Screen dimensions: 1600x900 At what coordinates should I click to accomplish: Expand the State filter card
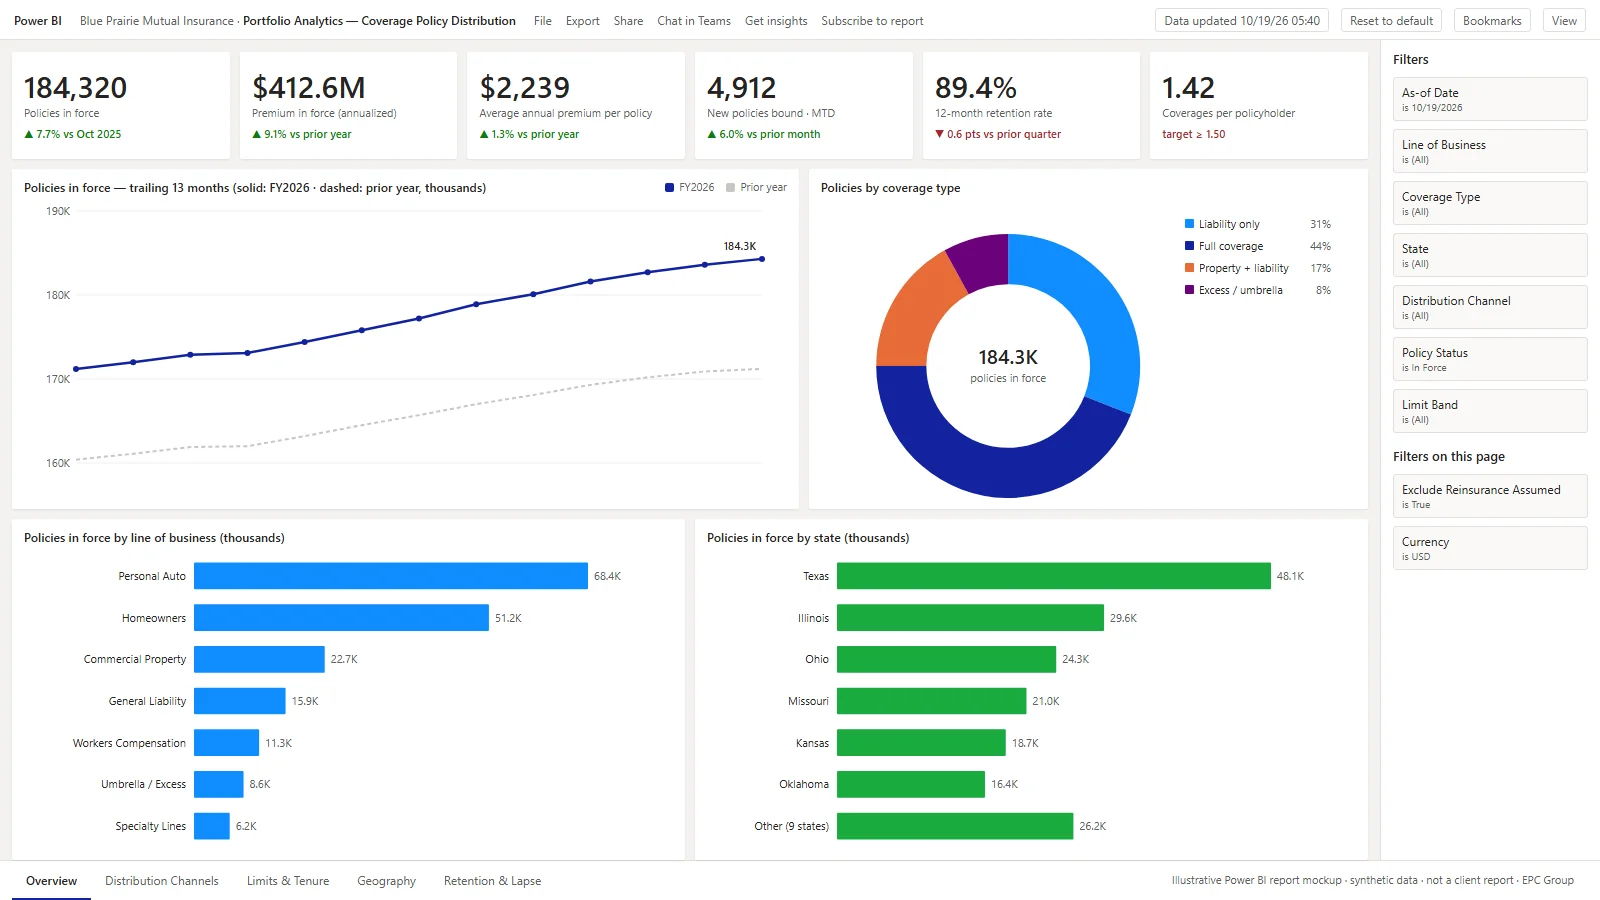pos(1490,255)
